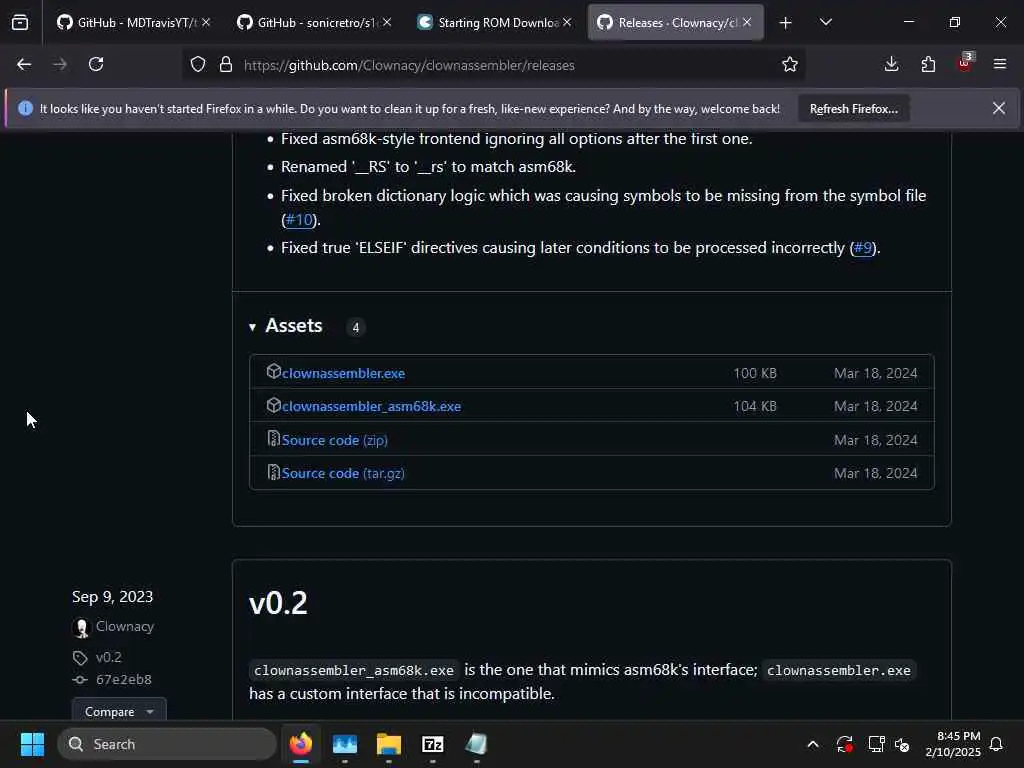This screenshot has width=1024, height=768.
Task: Open the Clownacy author profile link
Action: pos(125,627)
